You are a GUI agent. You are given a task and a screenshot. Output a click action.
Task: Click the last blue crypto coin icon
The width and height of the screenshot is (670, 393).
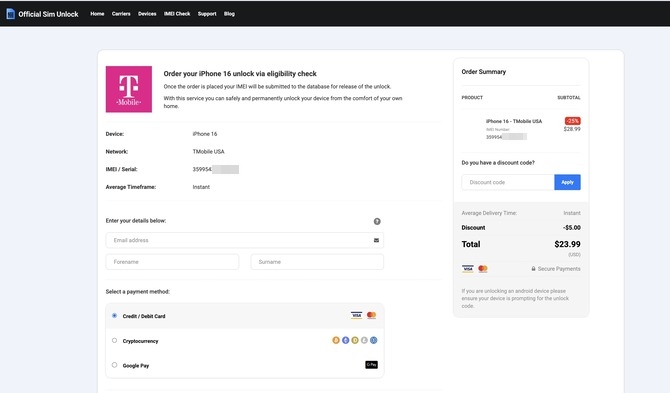(373, 340)
